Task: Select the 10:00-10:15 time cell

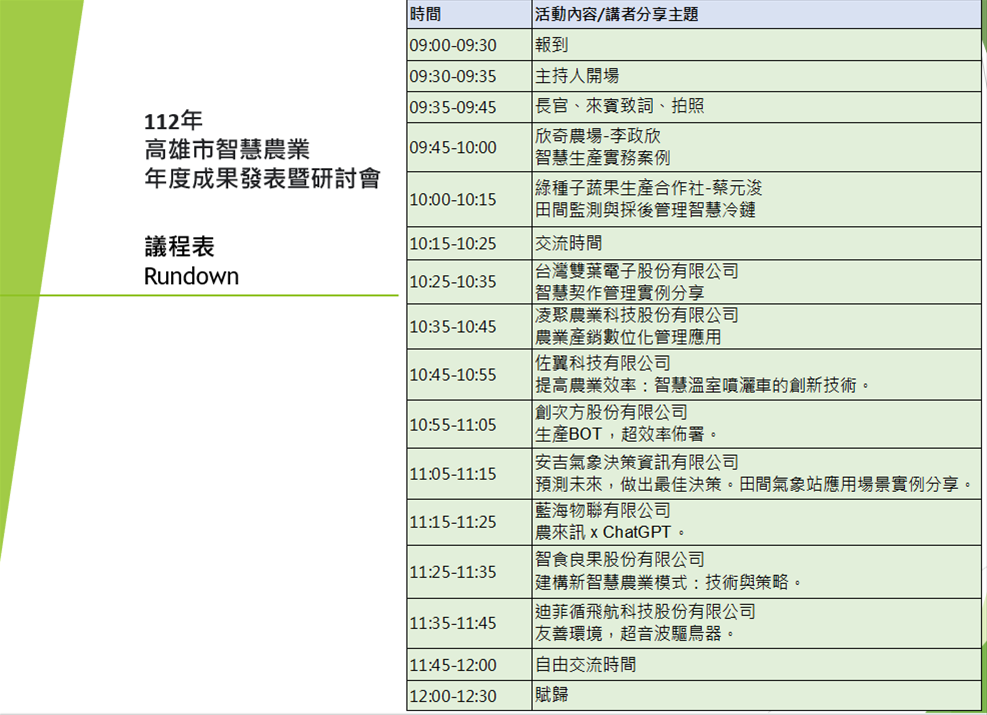Action: coord(469,199)
